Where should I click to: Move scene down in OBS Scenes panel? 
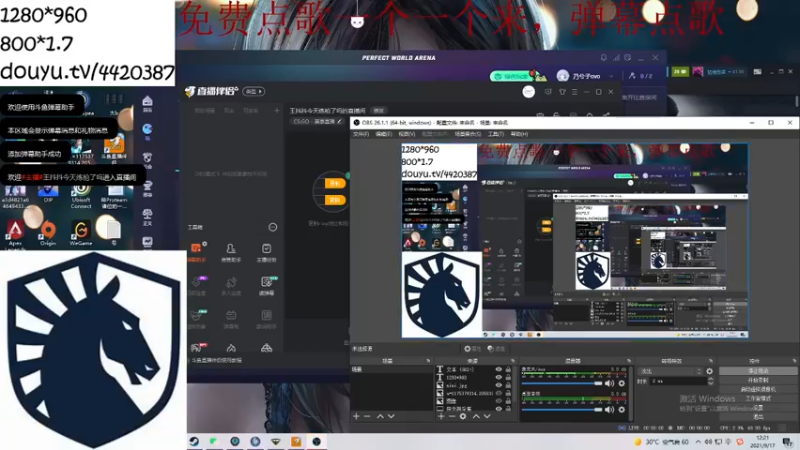pos(391,416)
